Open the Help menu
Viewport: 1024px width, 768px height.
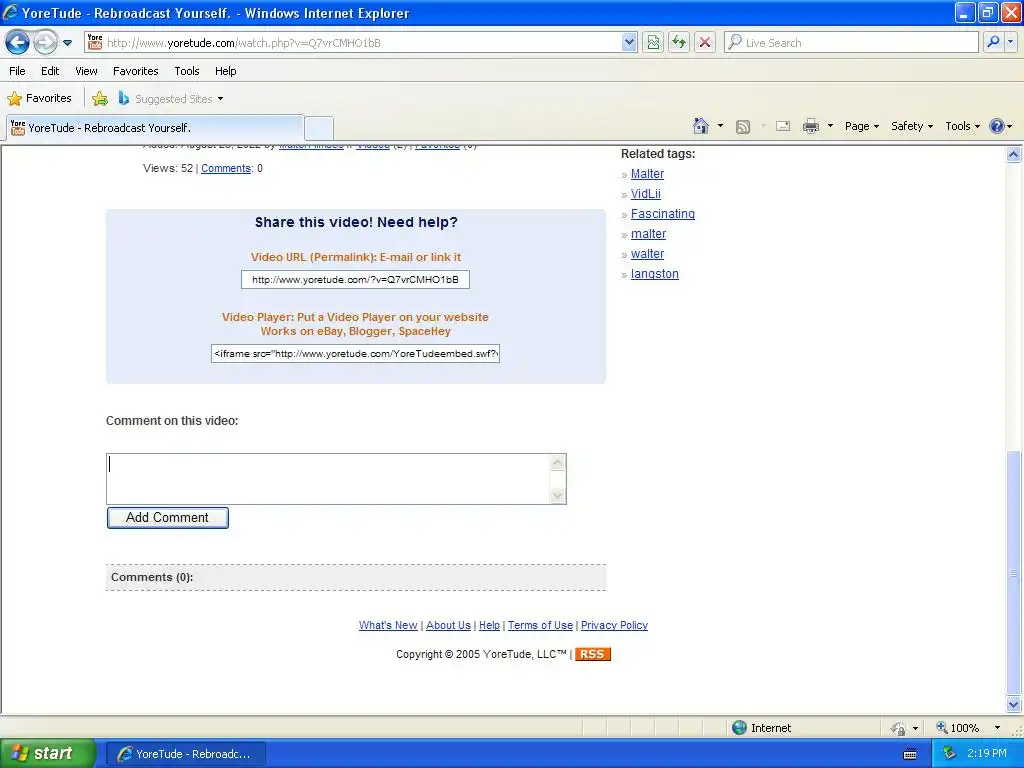tap(226, 71)
